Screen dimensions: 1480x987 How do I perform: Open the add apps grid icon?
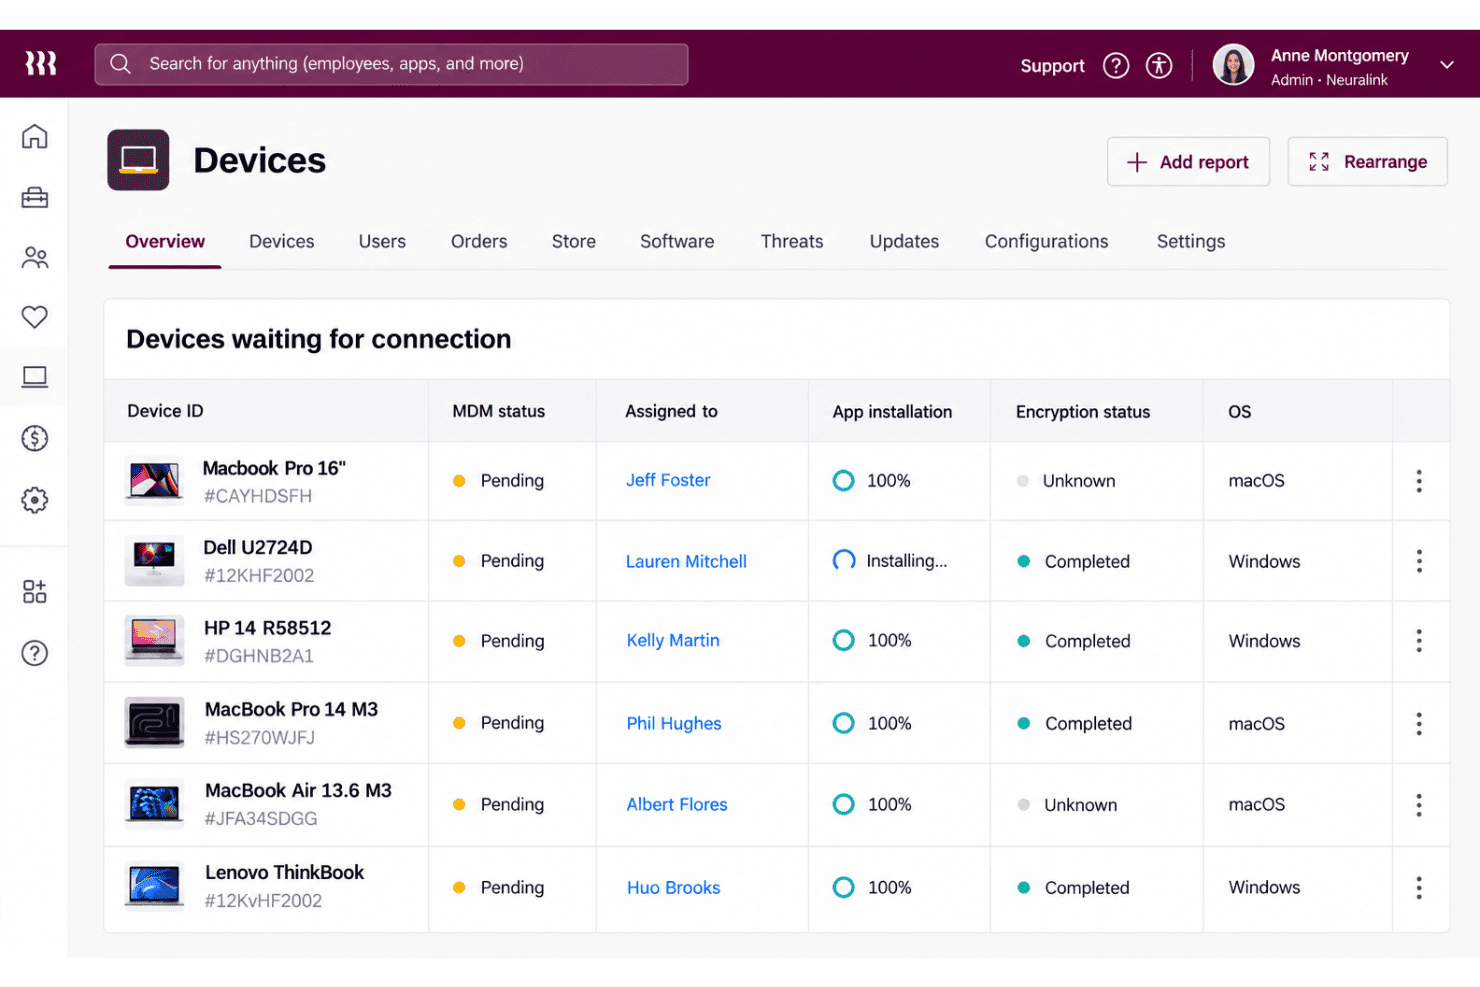click(35, 591)
